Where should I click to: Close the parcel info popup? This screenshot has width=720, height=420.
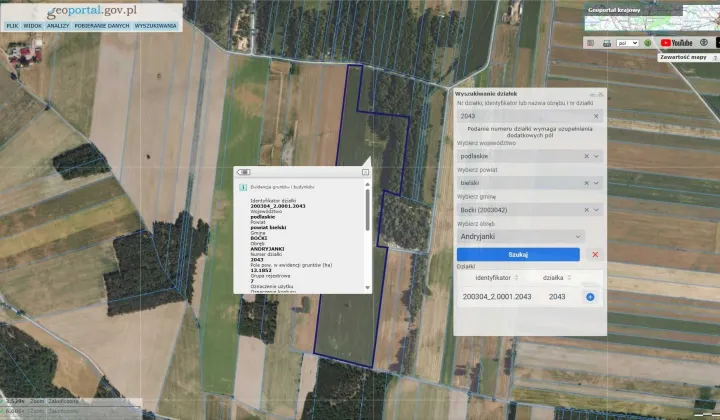[365, 172]
